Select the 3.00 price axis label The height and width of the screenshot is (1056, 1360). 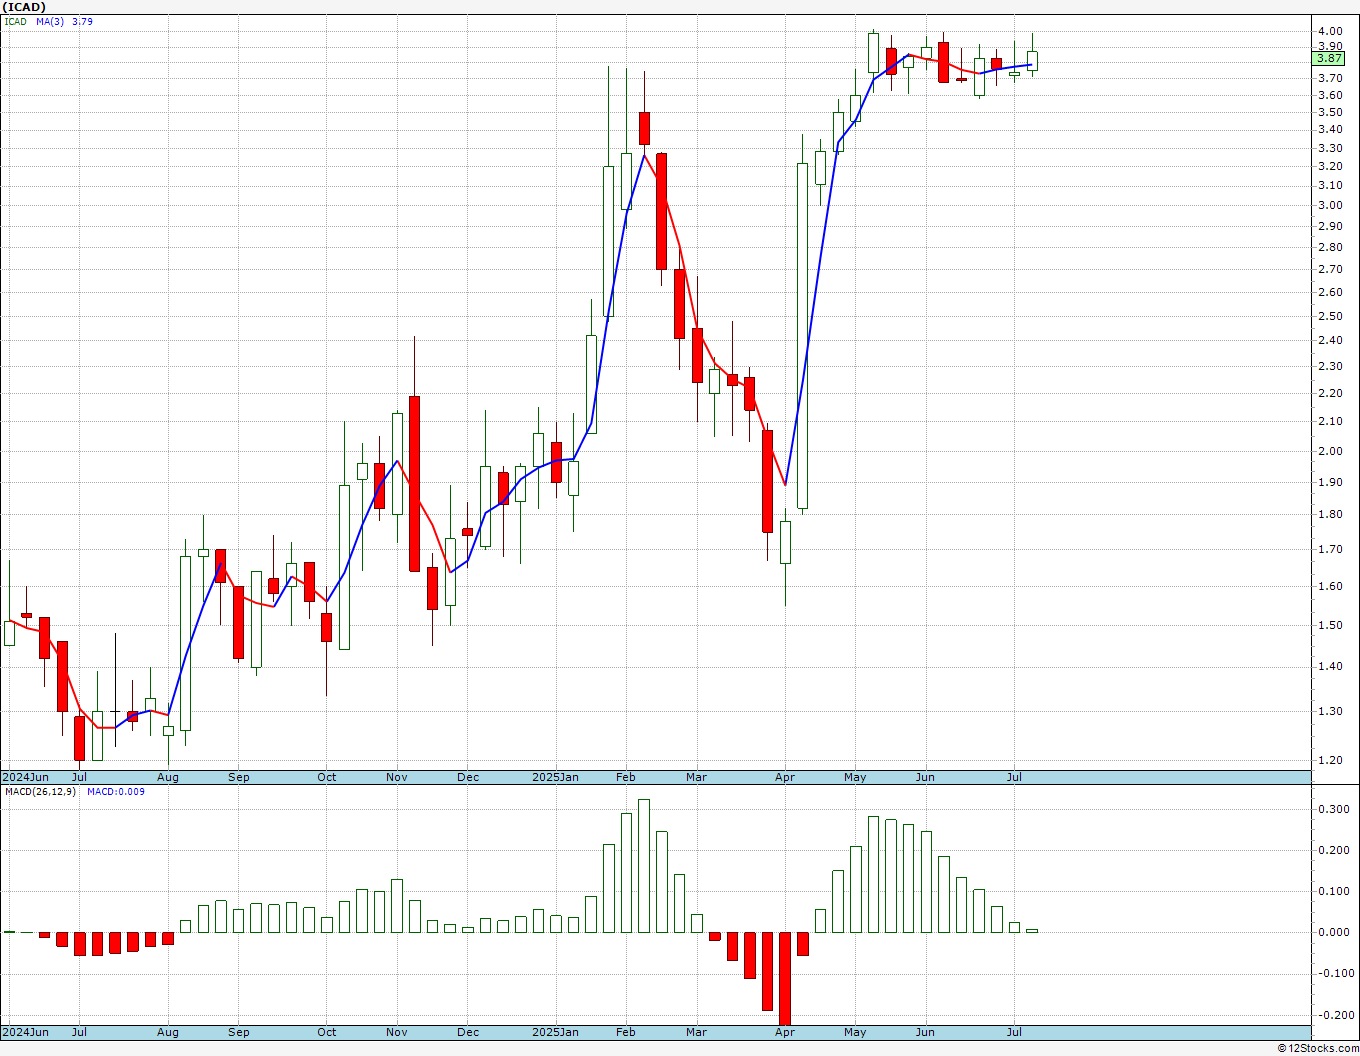point(1330,205)
